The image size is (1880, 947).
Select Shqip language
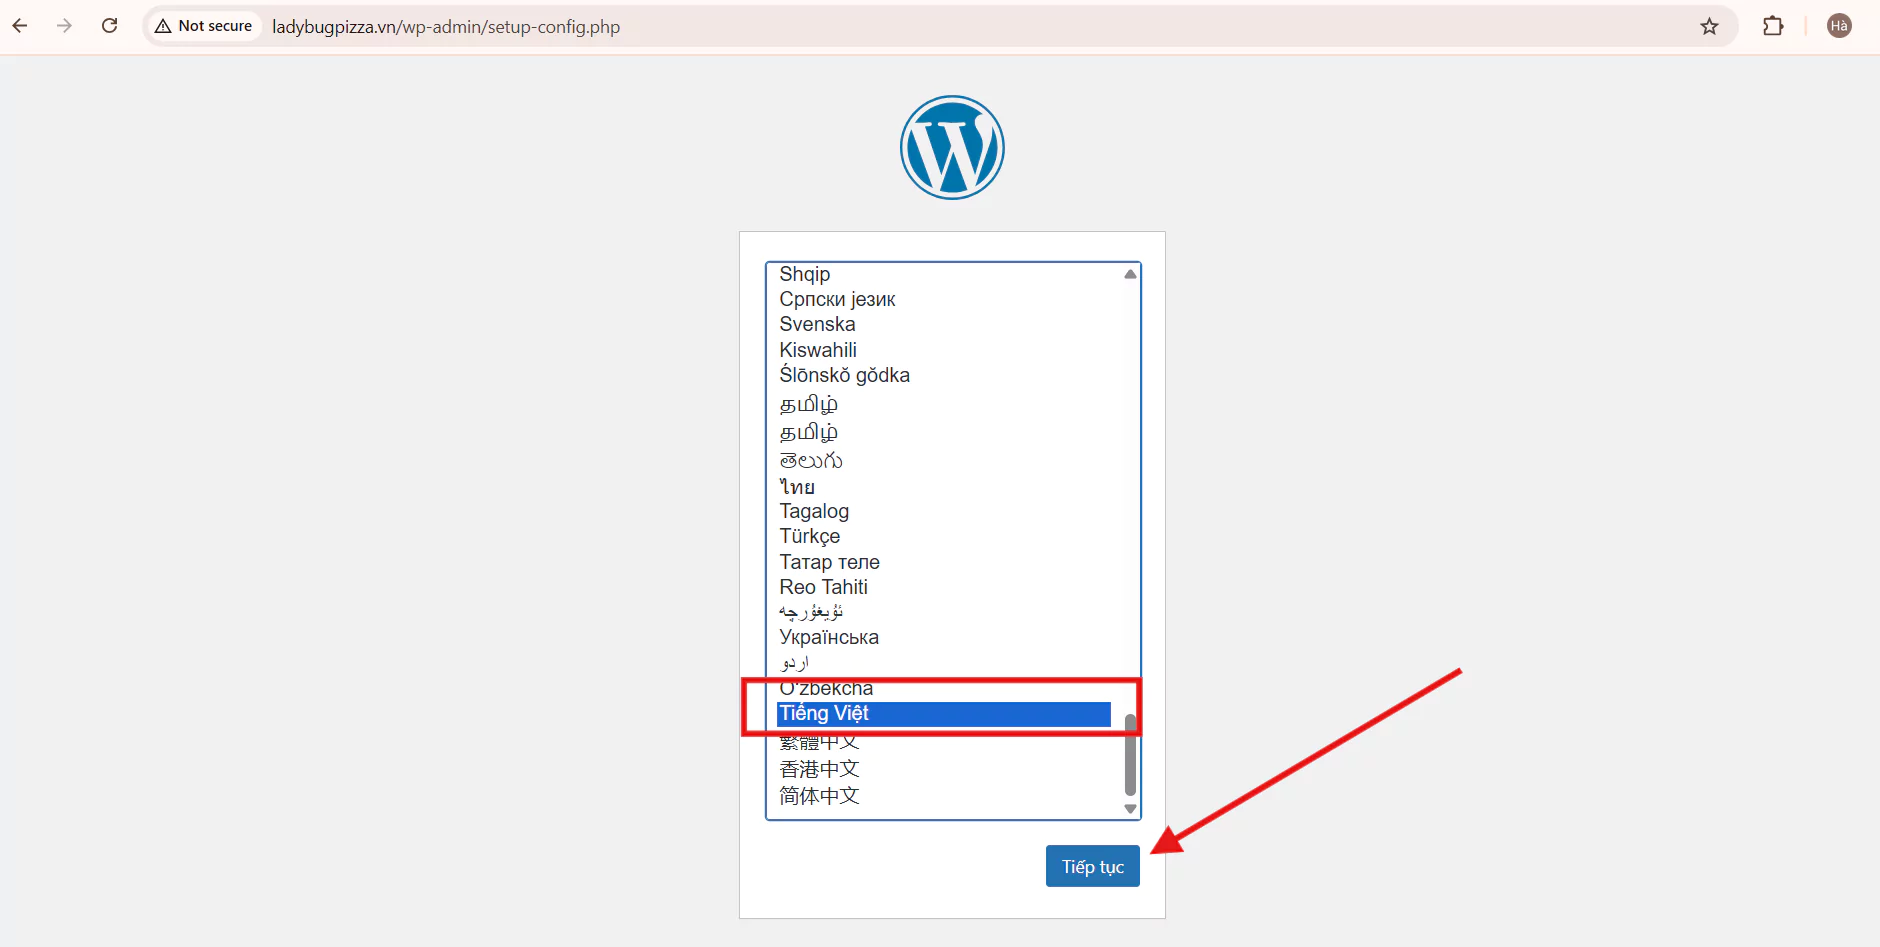[x=944, y=274]
